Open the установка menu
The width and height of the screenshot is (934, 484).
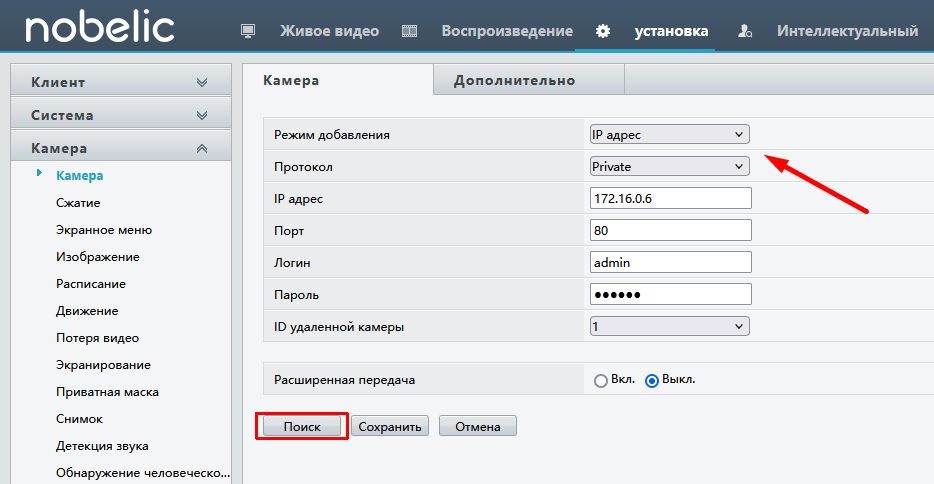[x=671, y=31]
